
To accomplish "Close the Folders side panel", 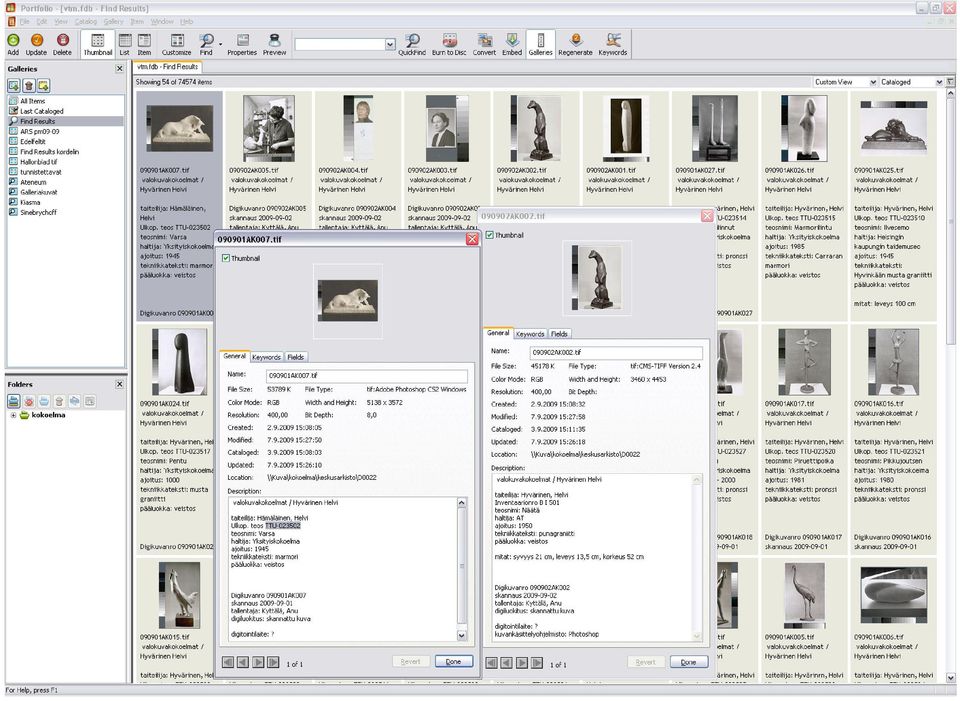I will click(119, 384).
